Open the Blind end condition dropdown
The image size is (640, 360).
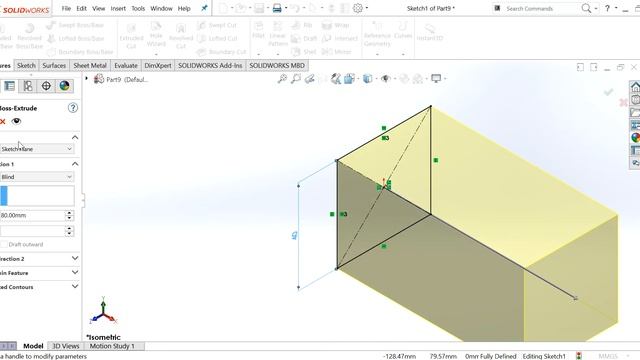pos(37,177)
